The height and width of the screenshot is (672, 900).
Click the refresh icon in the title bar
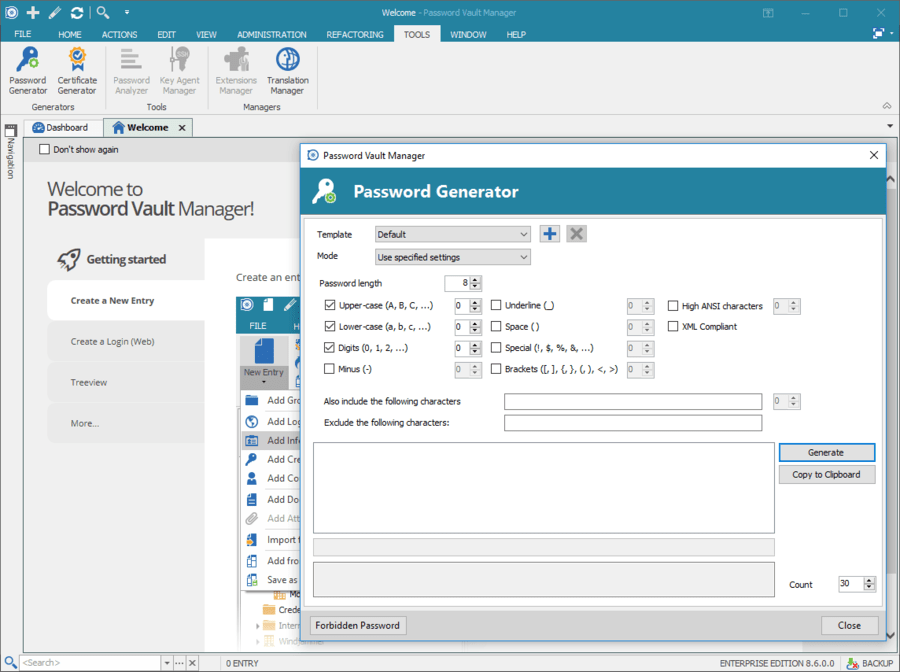click(77, 12)
